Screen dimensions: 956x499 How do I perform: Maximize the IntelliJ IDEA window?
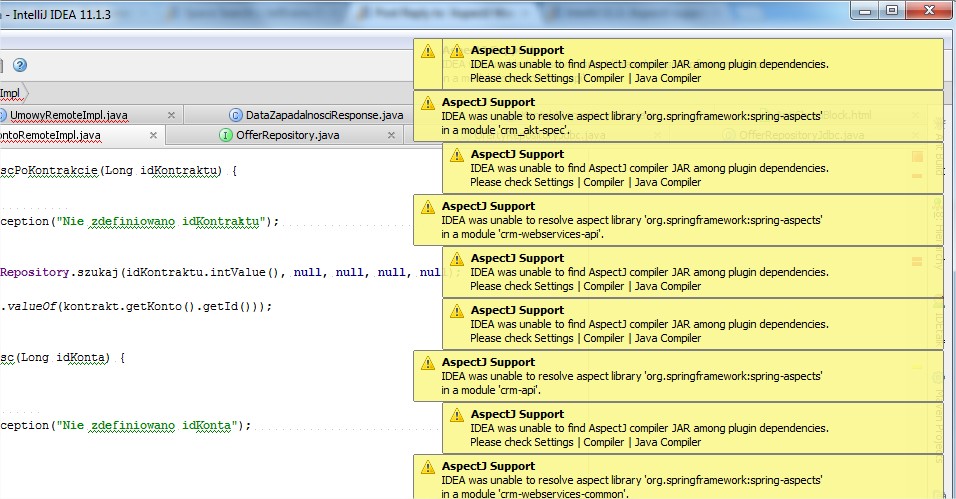tap(892, 10)
